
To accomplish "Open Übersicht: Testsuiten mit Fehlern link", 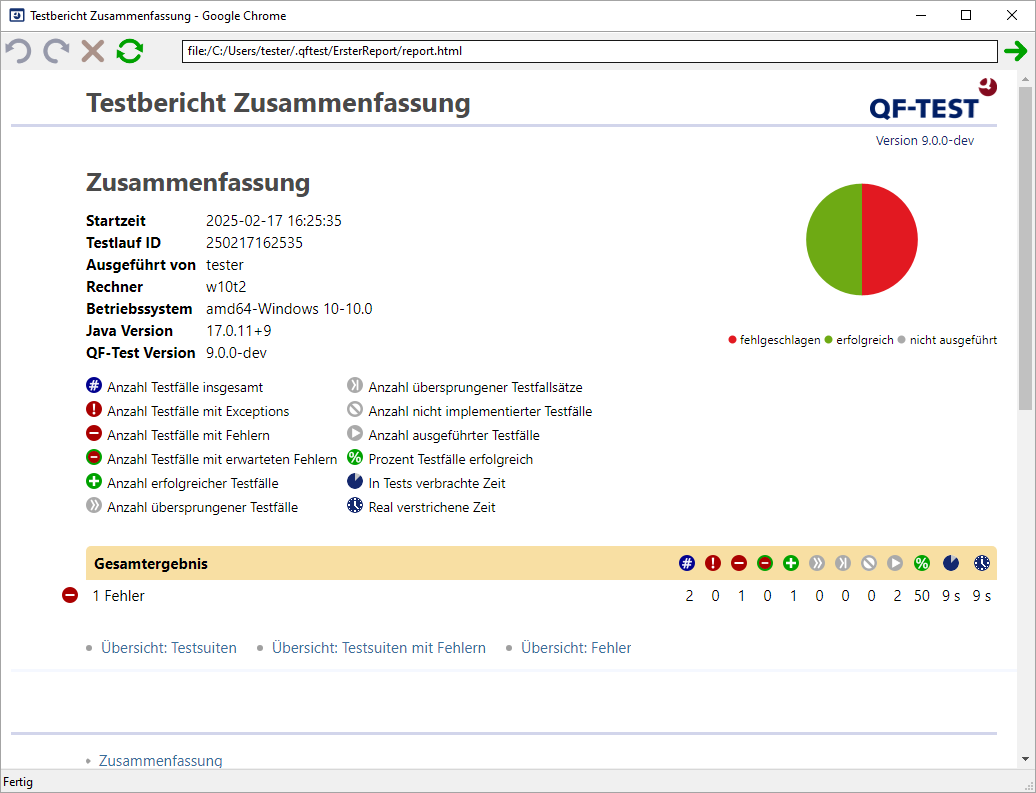I will click(379, 648).
